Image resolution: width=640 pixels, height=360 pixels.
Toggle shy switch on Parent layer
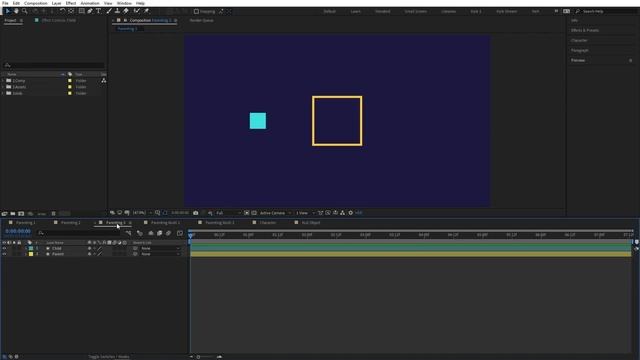[89, 254]
